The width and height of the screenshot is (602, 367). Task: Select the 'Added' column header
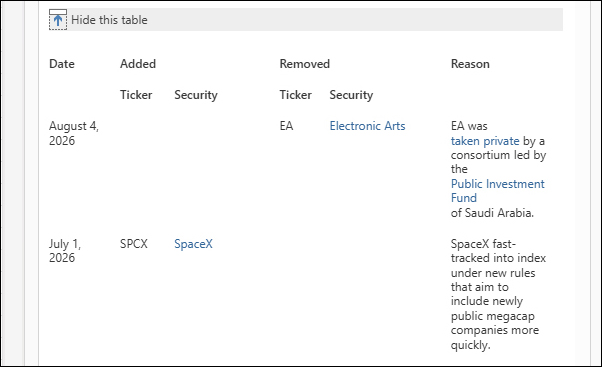tap(138, 64)
